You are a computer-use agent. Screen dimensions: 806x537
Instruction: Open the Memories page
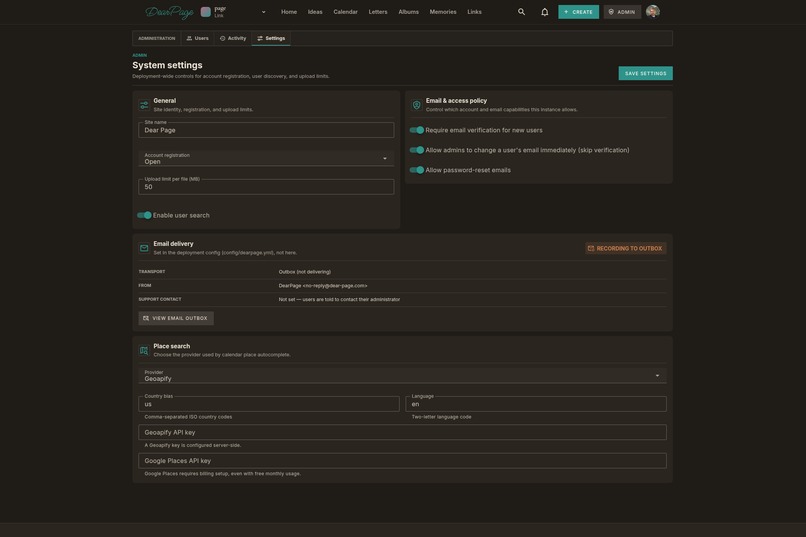click(x=443, y=12)
